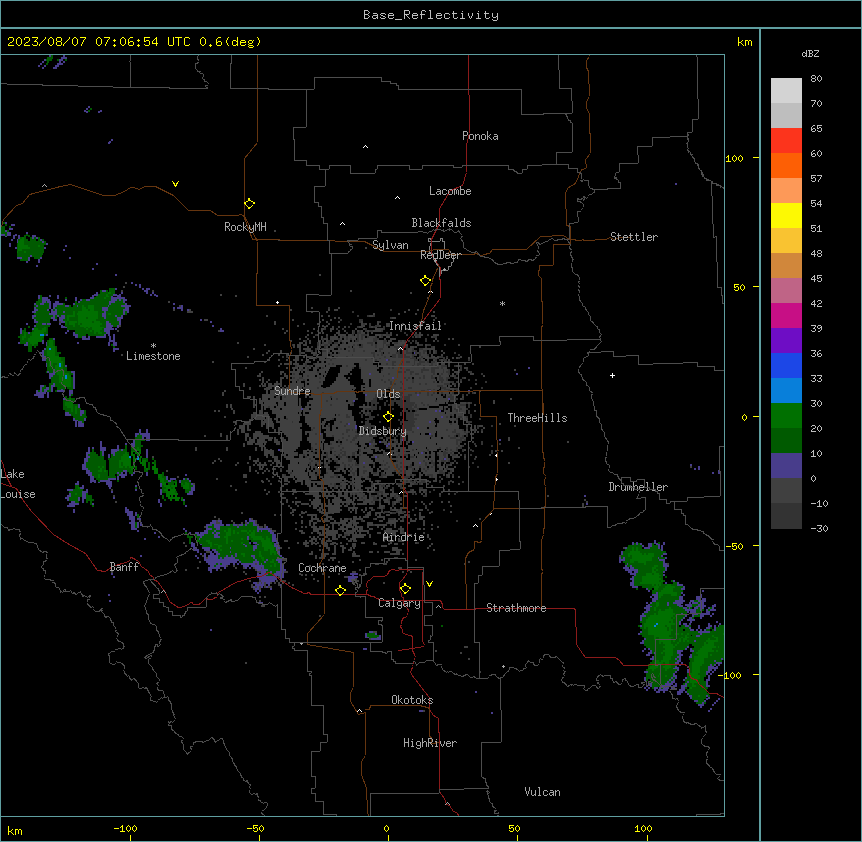Click the Strathmore label
This screenshot has width=862, height=842.
pyautogui.click(x=516, y=608)
